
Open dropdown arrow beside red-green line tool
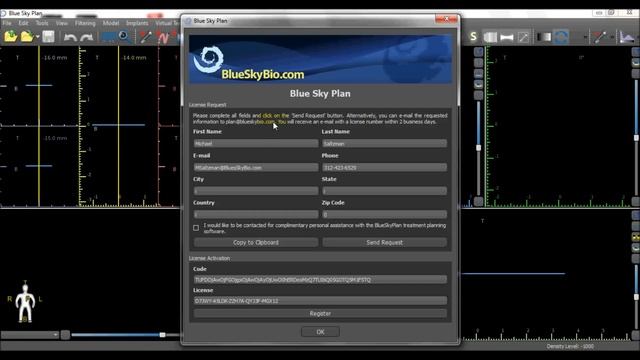[x=612, y=38]
